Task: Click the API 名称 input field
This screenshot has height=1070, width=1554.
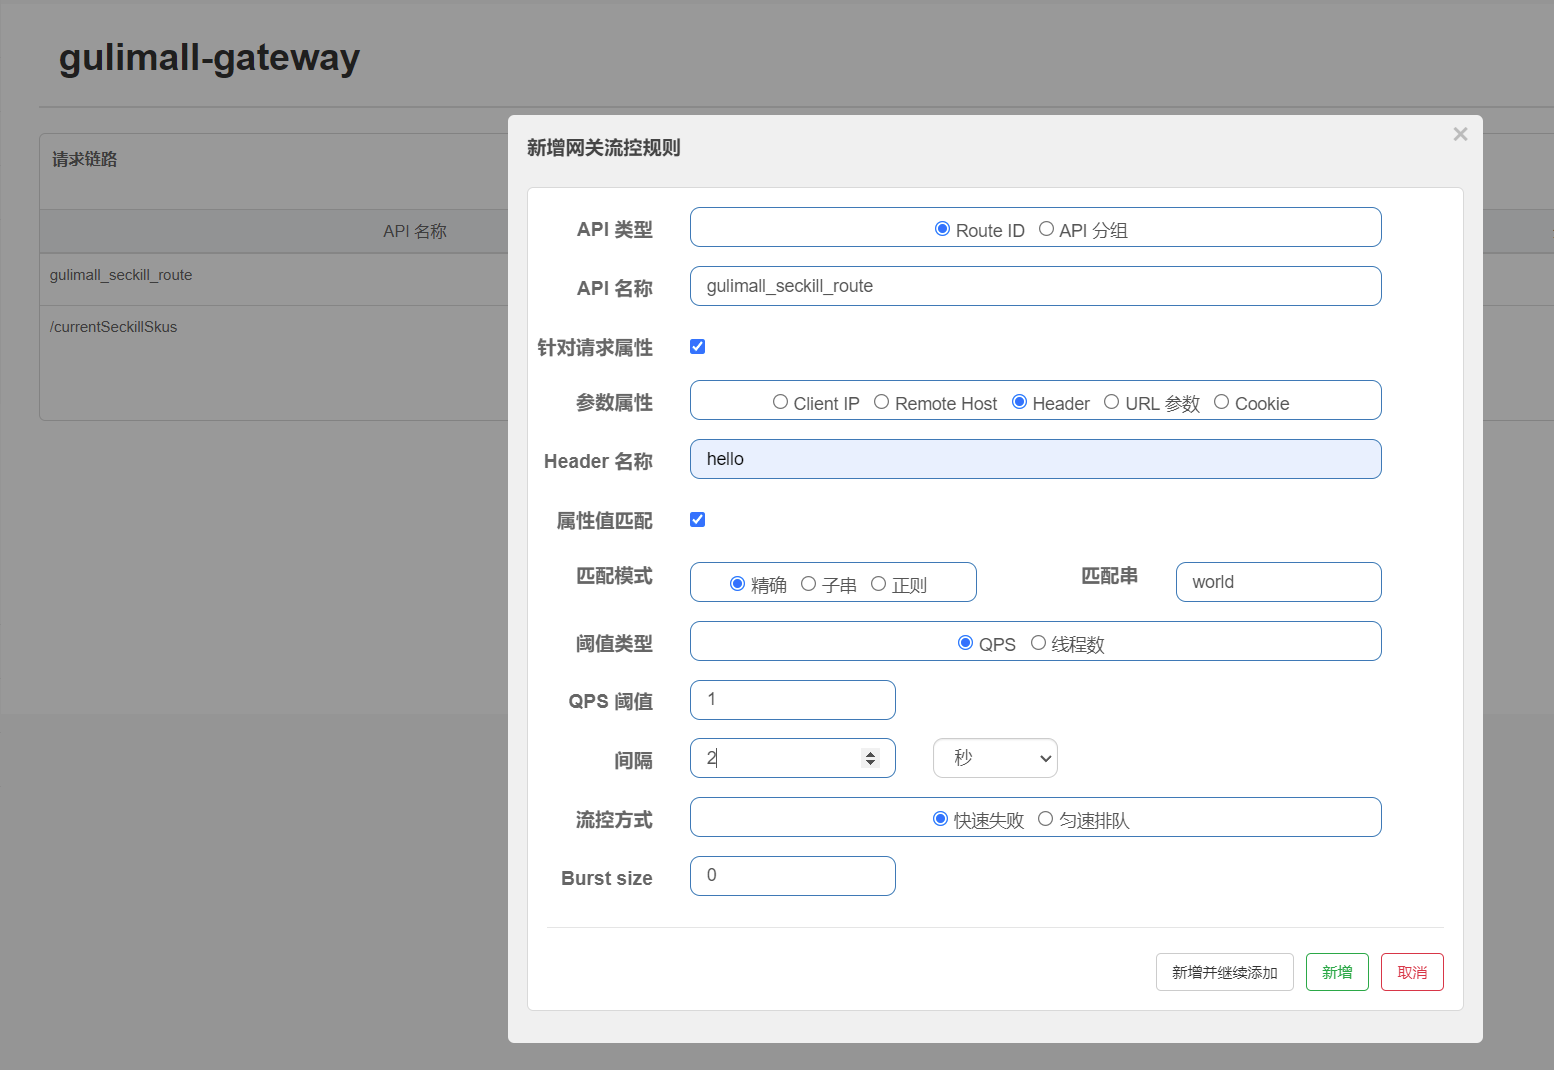Action: 1035,286
